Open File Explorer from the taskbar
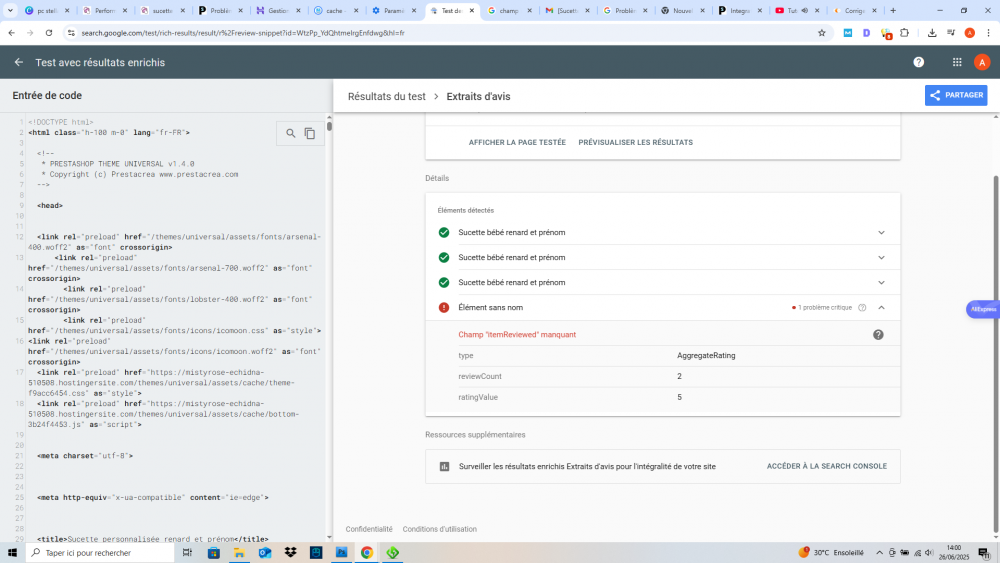 click(x=239, y=553)
